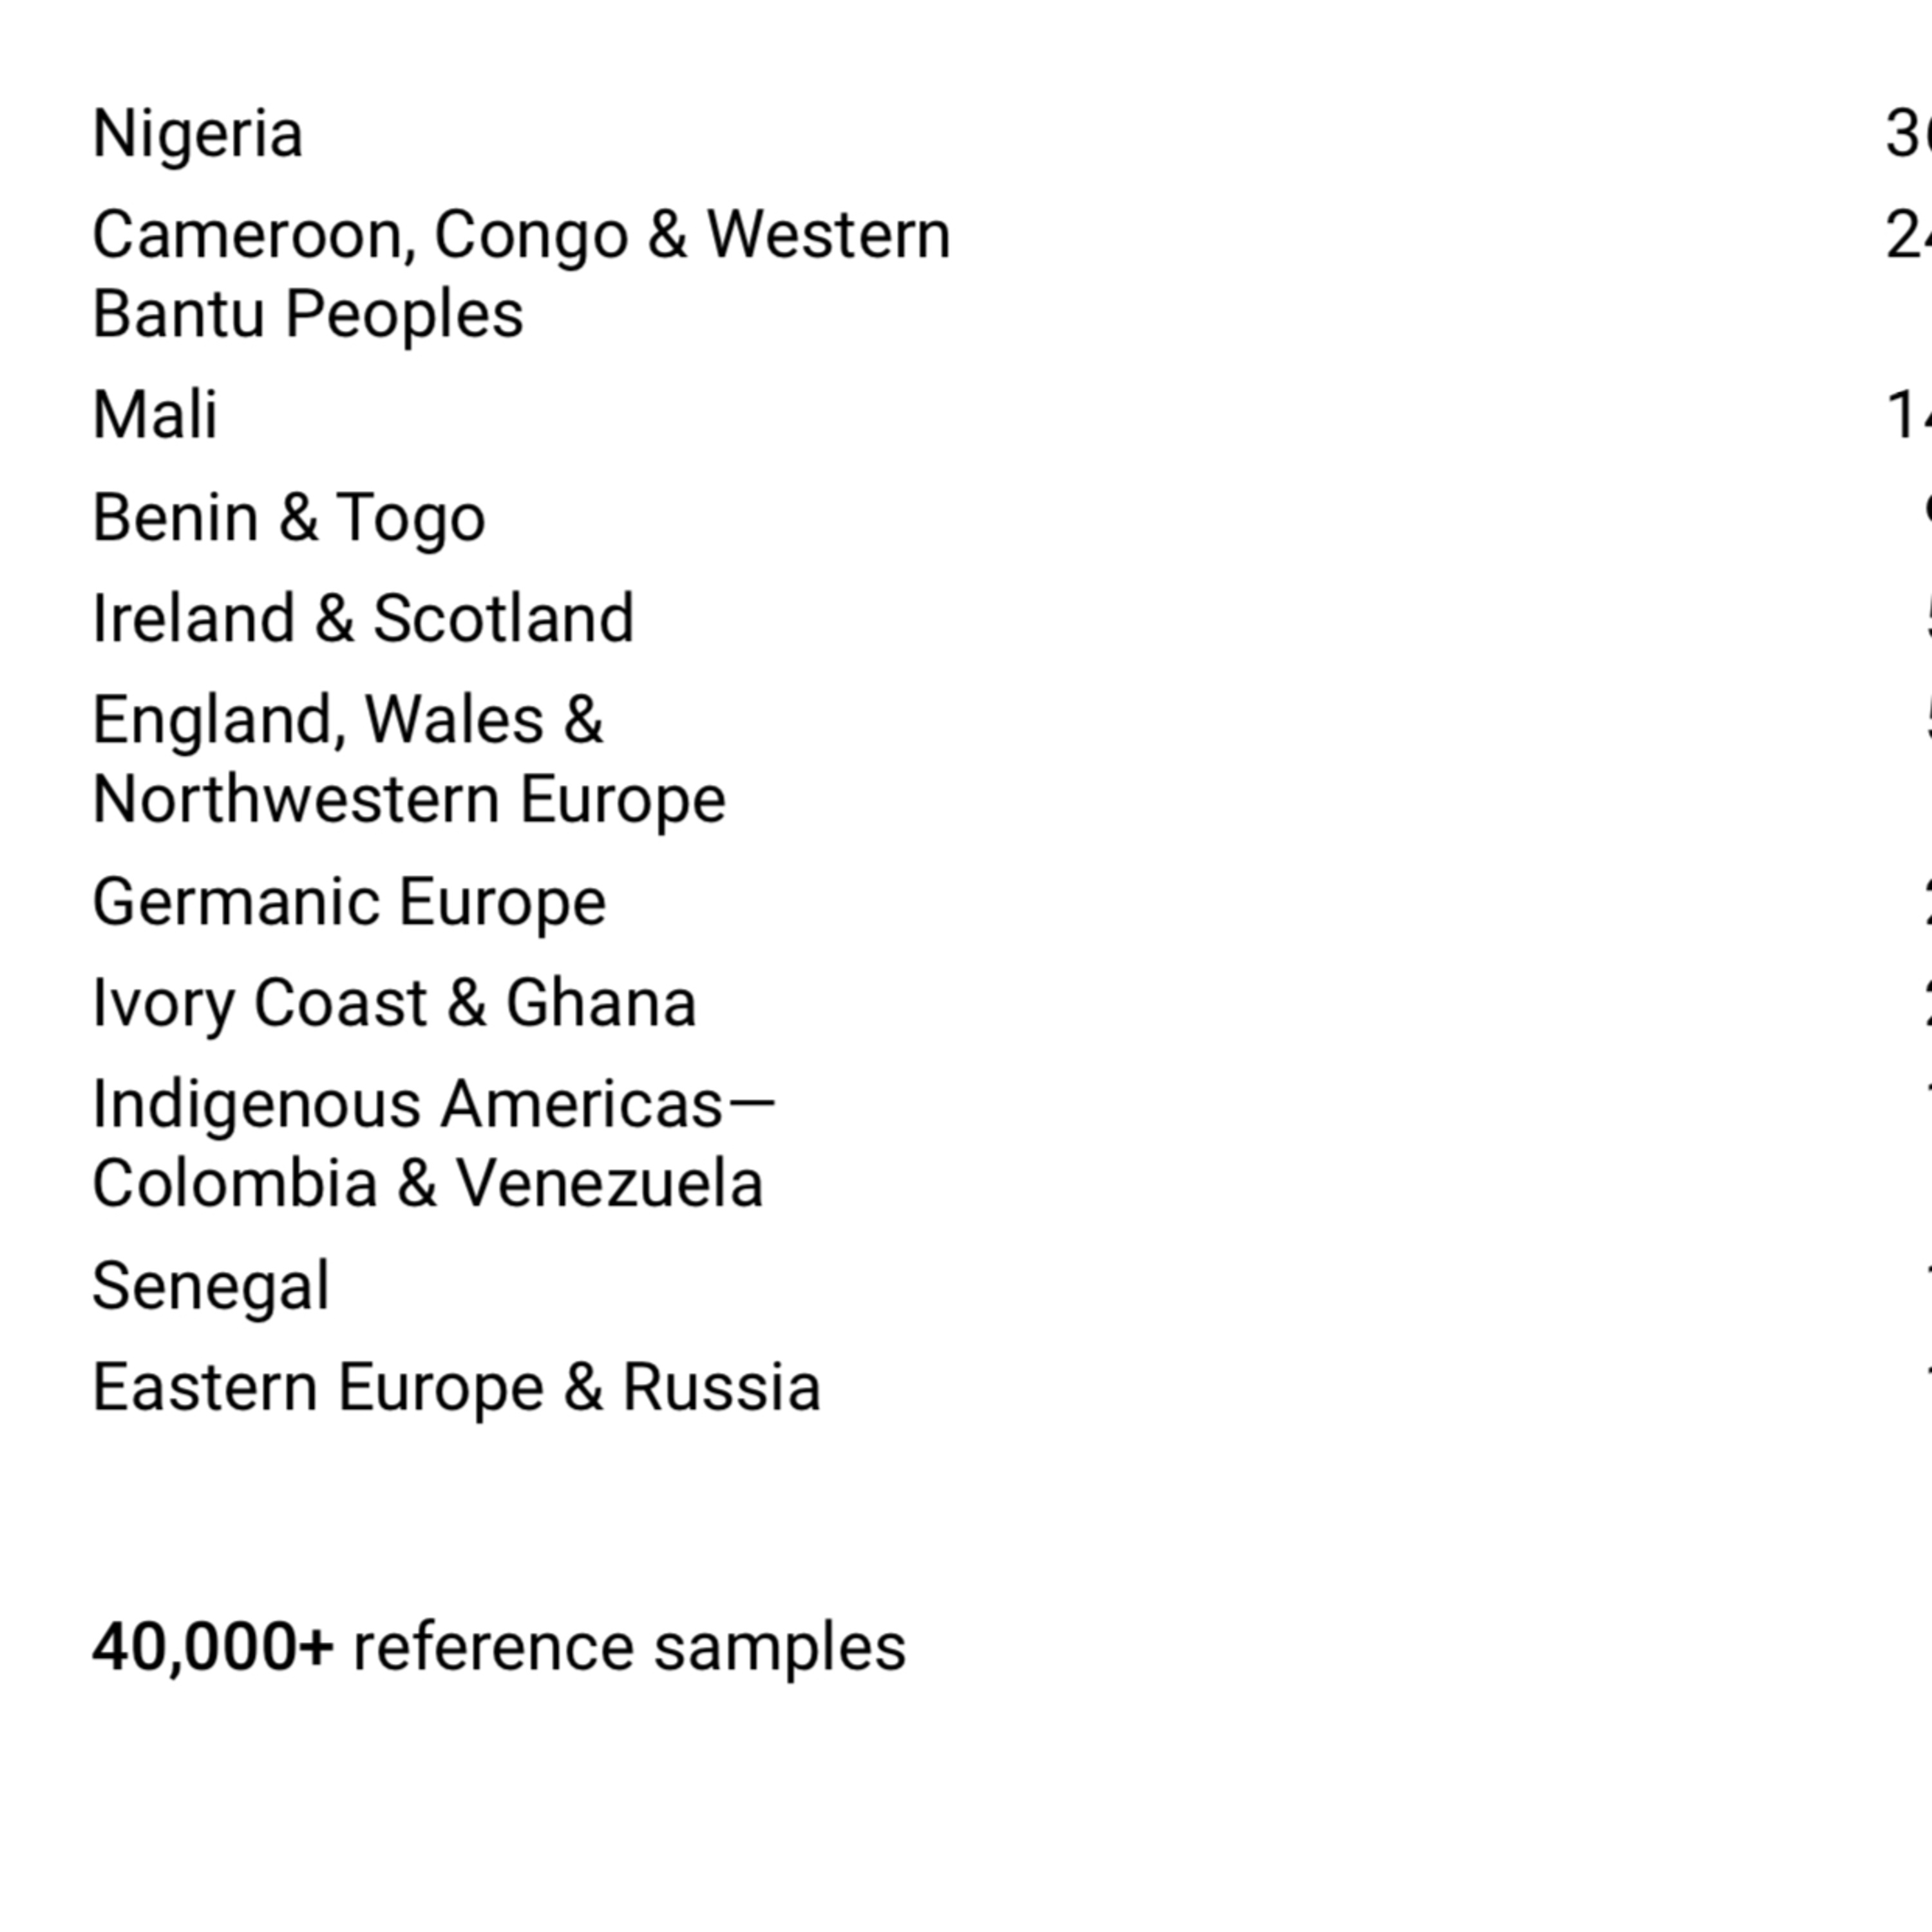
Task: Open Cameroon, Congo & Western Bantu Peoples entry
Action: pos(521,274)
